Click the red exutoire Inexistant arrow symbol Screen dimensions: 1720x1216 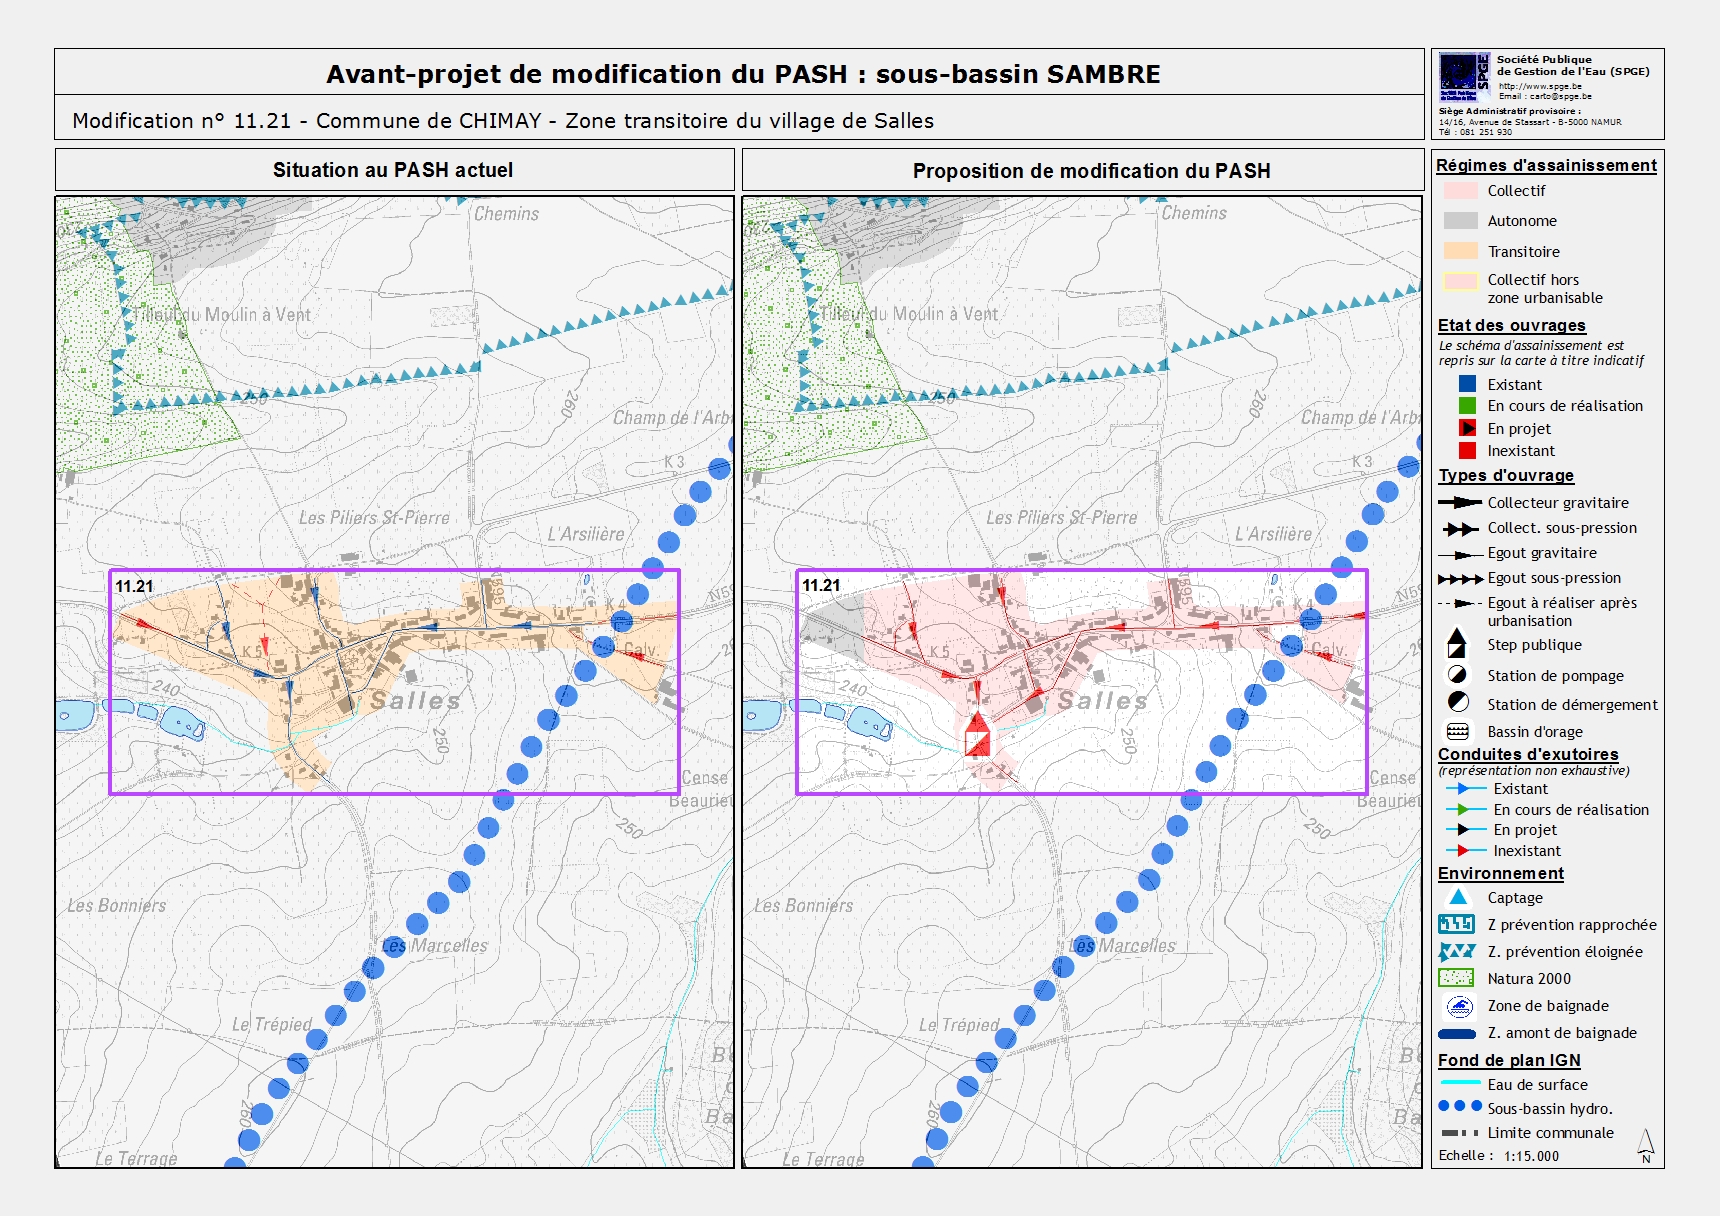click(x=1464, y=851)
